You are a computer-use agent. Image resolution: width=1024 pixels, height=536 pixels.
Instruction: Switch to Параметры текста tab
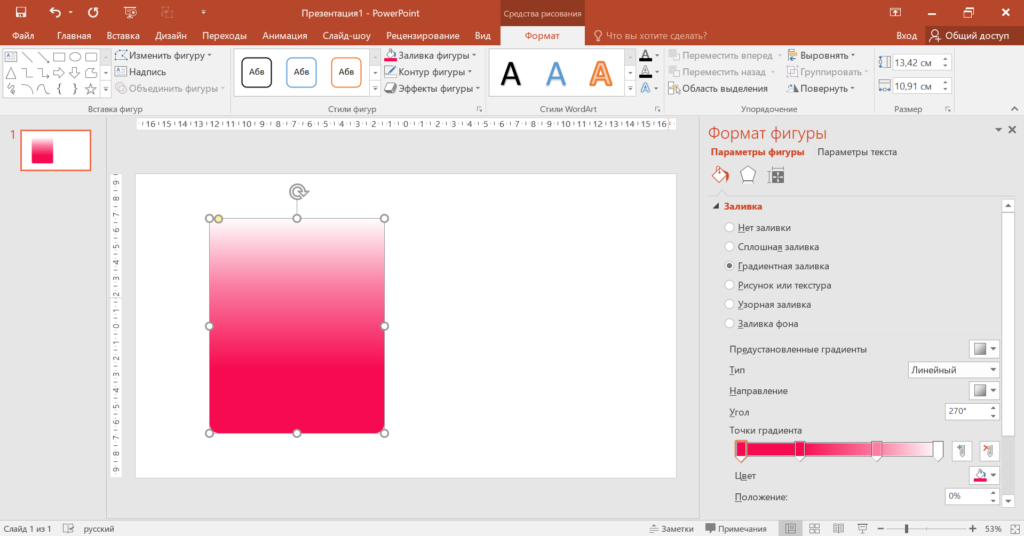click(x=857, y=152)
